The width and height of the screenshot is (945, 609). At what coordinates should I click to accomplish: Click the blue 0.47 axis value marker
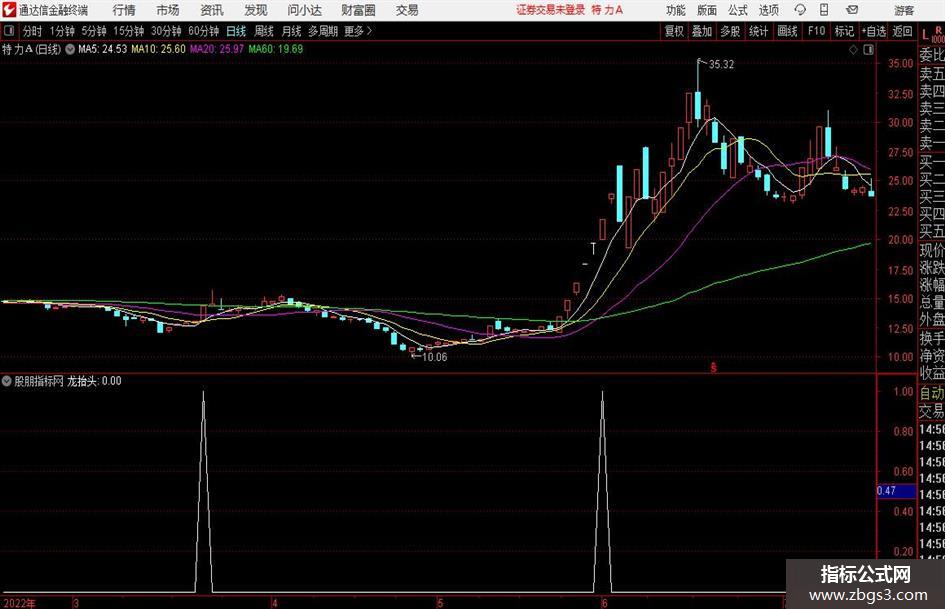[x=896, y=491]
